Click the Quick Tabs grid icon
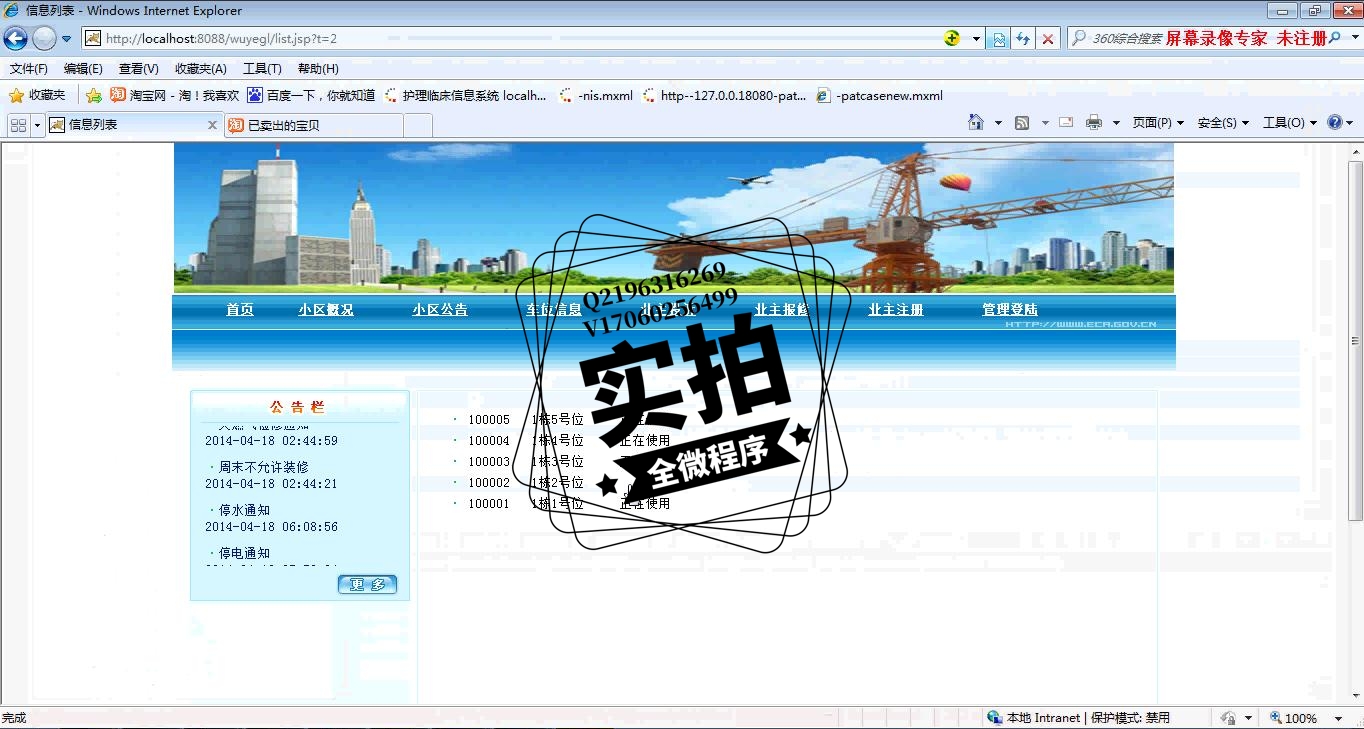1364x729 pixels. pyautogui.click(x=18, y=125)
